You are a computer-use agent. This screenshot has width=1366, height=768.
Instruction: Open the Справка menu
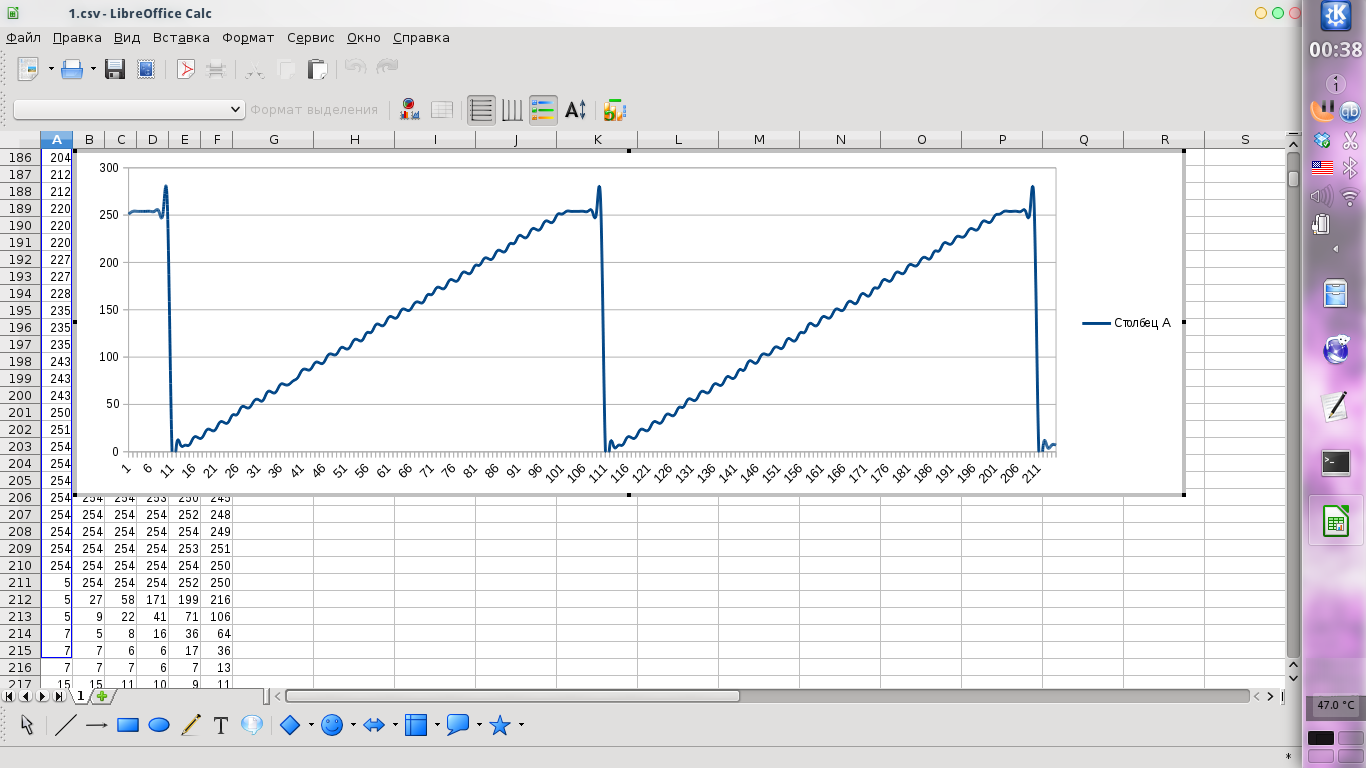coord(421,38)
